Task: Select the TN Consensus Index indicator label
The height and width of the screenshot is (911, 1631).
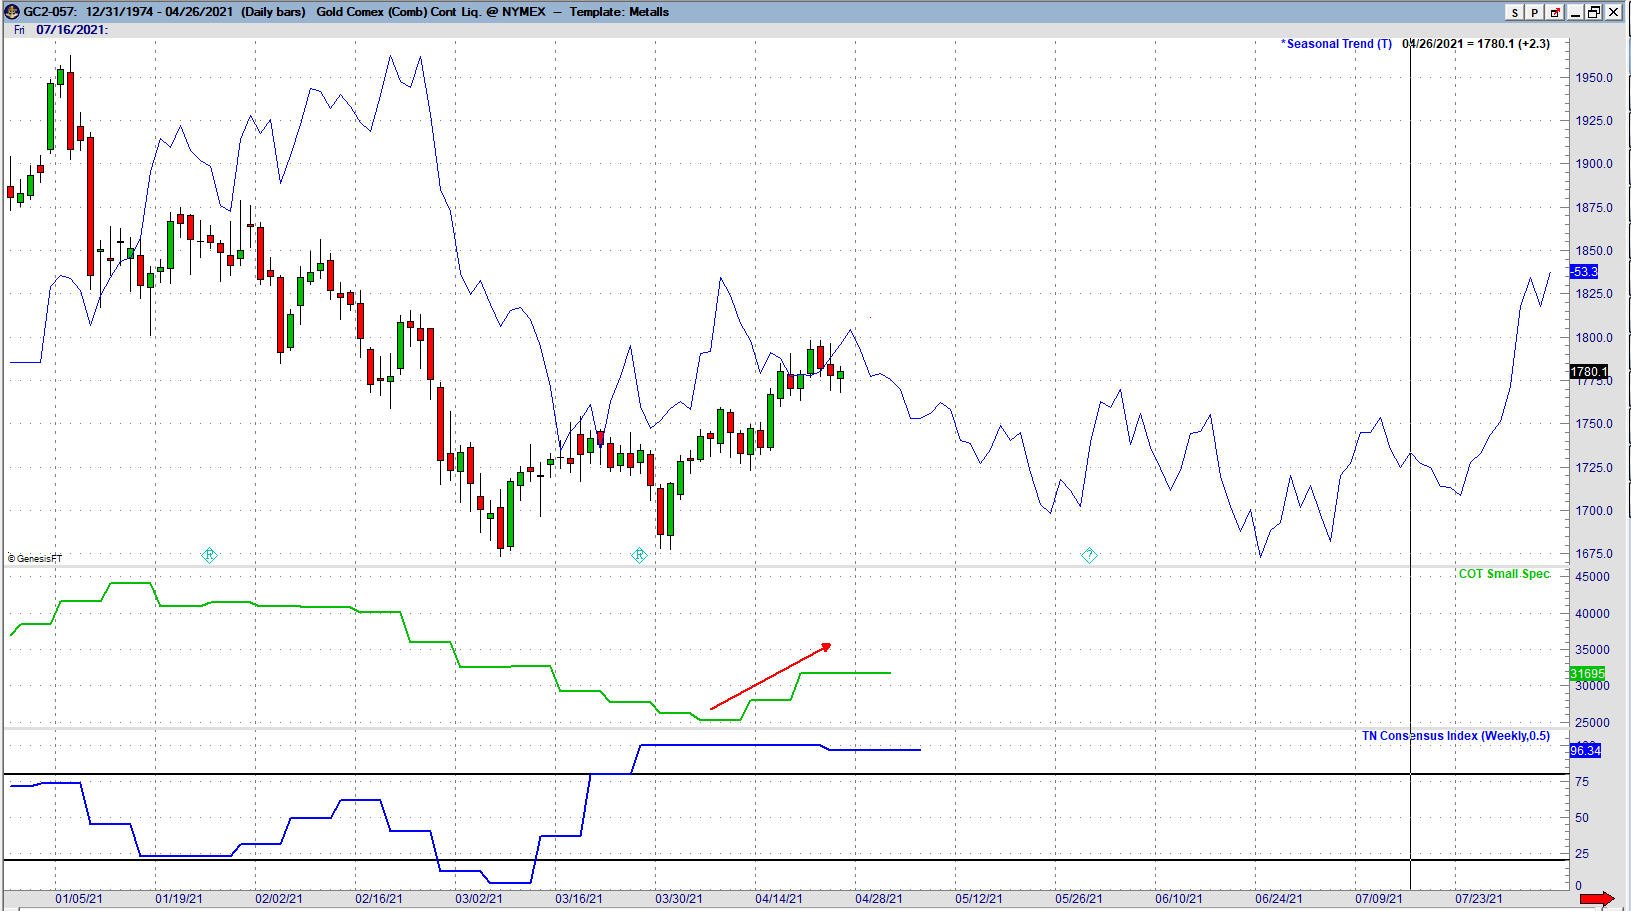Action: (1456, 736)
